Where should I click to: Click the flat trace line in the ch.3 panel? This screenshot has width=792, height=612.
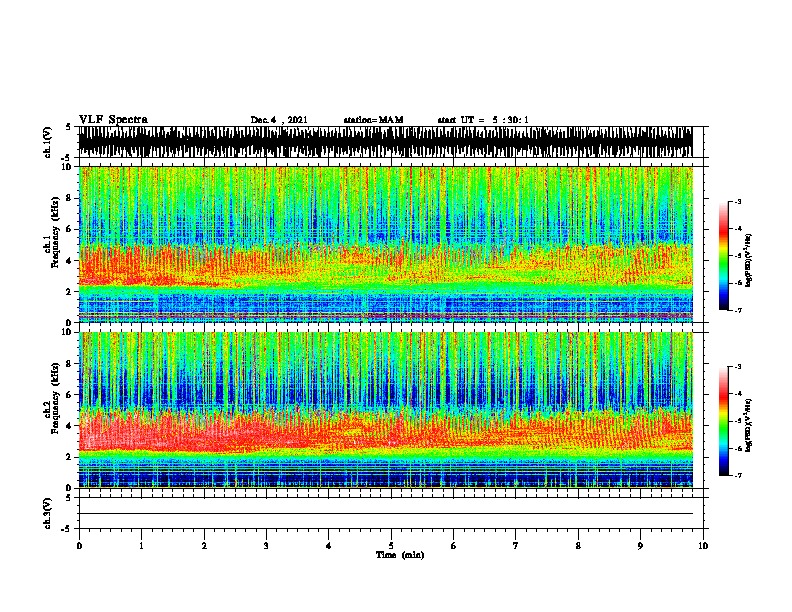(385, 514)
